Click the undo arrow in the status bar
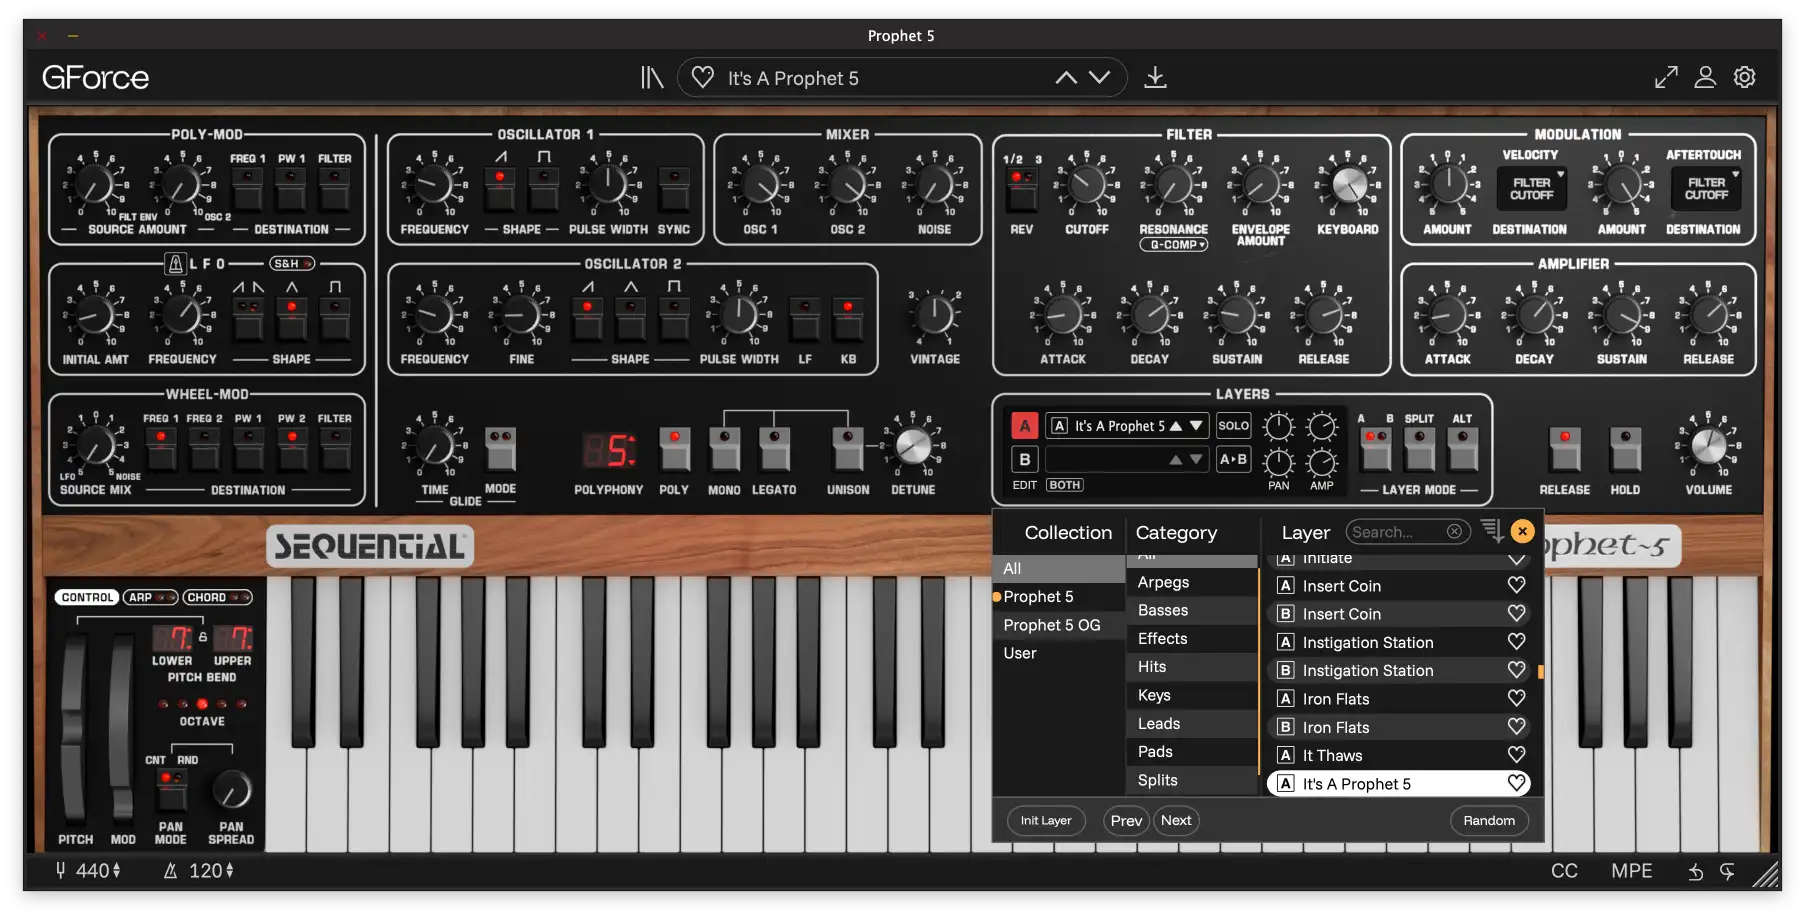The image size is (1805, 918). coord(1696,872)
